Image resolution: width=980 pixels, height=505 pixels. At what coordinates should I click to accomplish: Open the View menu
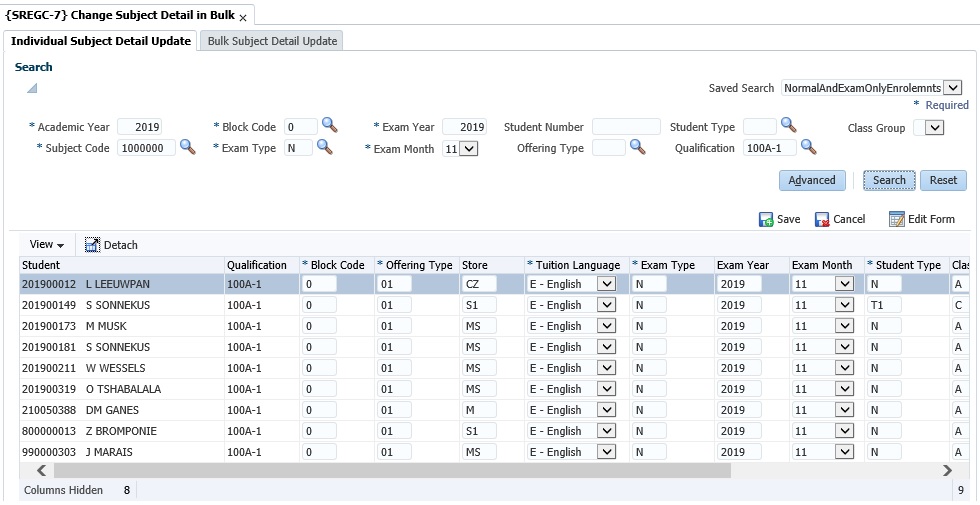tap(47, 244)
